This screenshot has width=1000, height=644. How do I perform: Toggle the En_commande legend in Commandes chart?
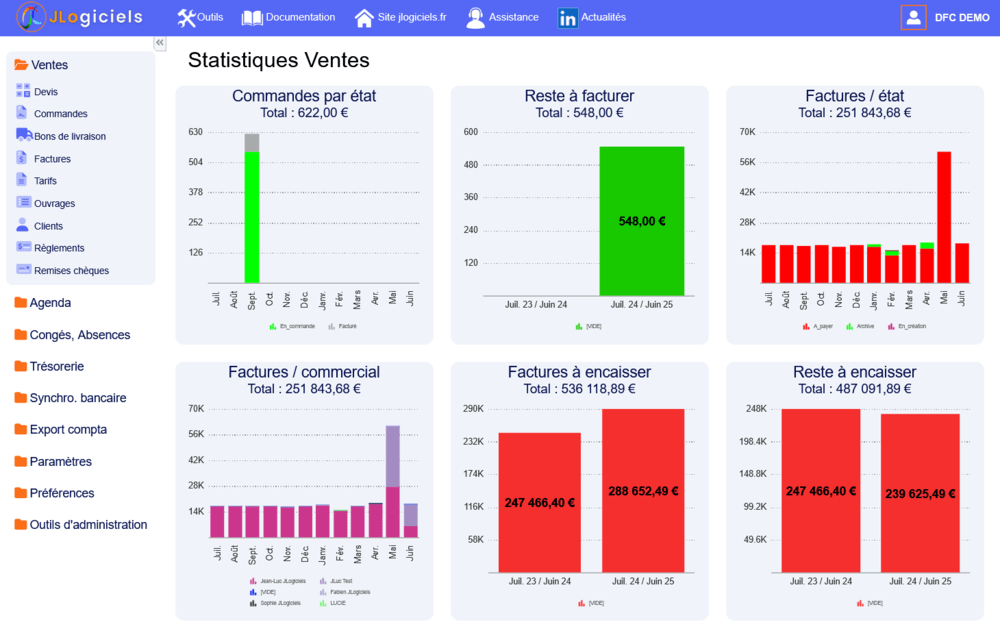[292, 326]
